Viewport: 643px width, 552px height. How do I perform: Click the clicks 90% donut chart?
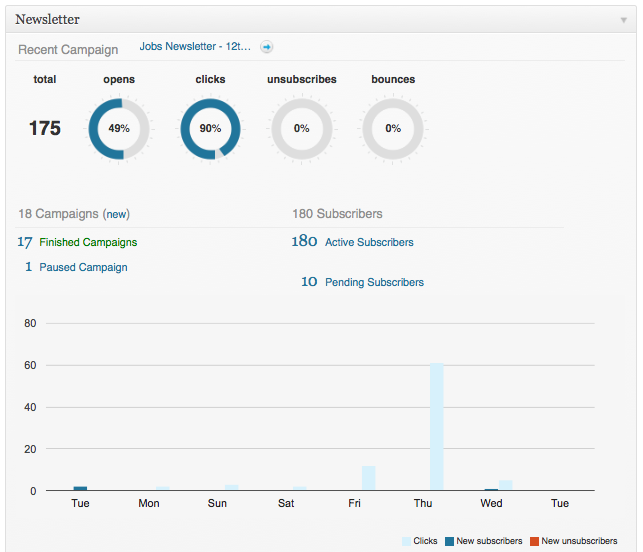210,129
